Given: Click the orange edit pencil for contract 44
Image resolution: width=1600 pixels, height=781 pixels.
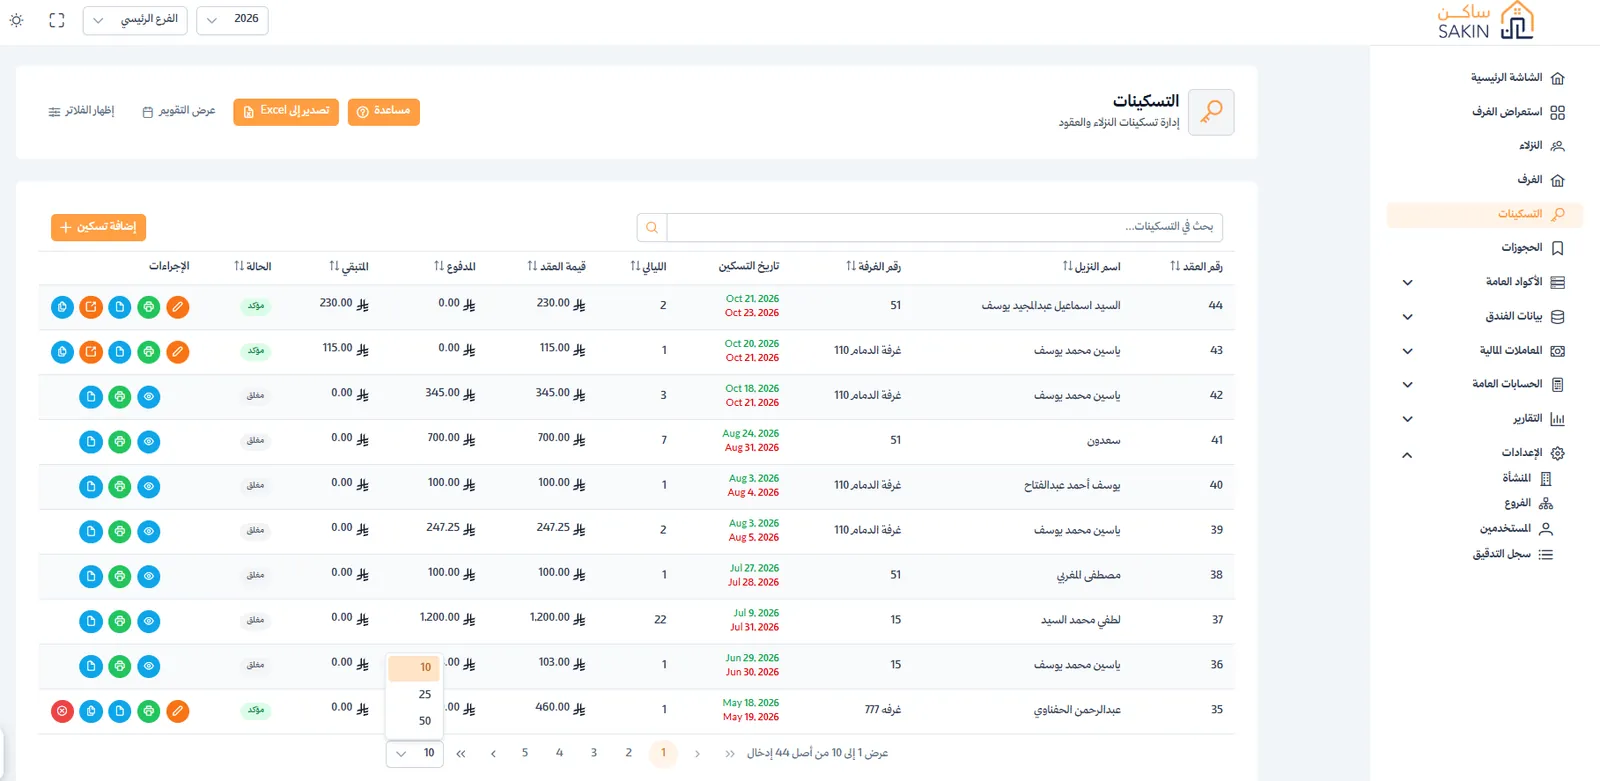Looking at the screenshot, I should click(178, 307).
